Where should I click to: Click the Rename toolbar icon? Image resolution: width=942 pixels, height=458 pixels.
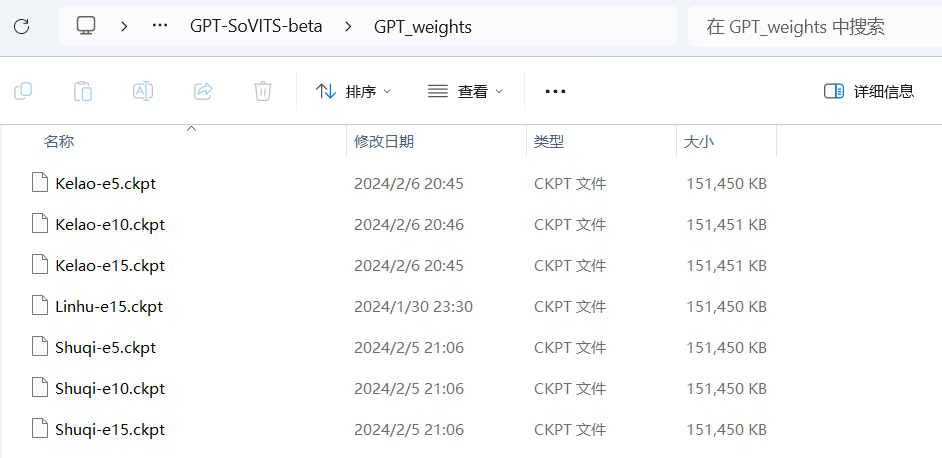point(143,91)
